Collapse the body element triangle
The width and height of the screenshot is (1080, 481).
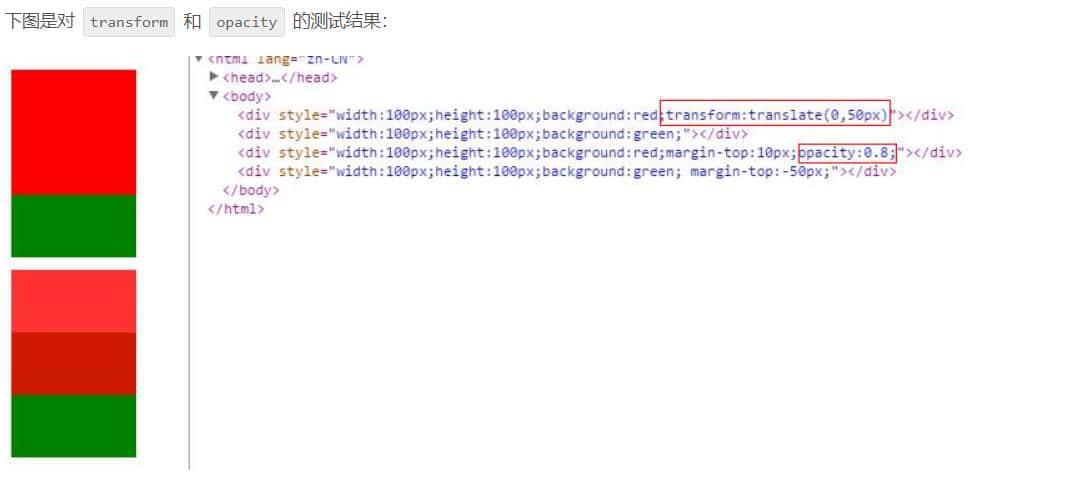[214, 96]
